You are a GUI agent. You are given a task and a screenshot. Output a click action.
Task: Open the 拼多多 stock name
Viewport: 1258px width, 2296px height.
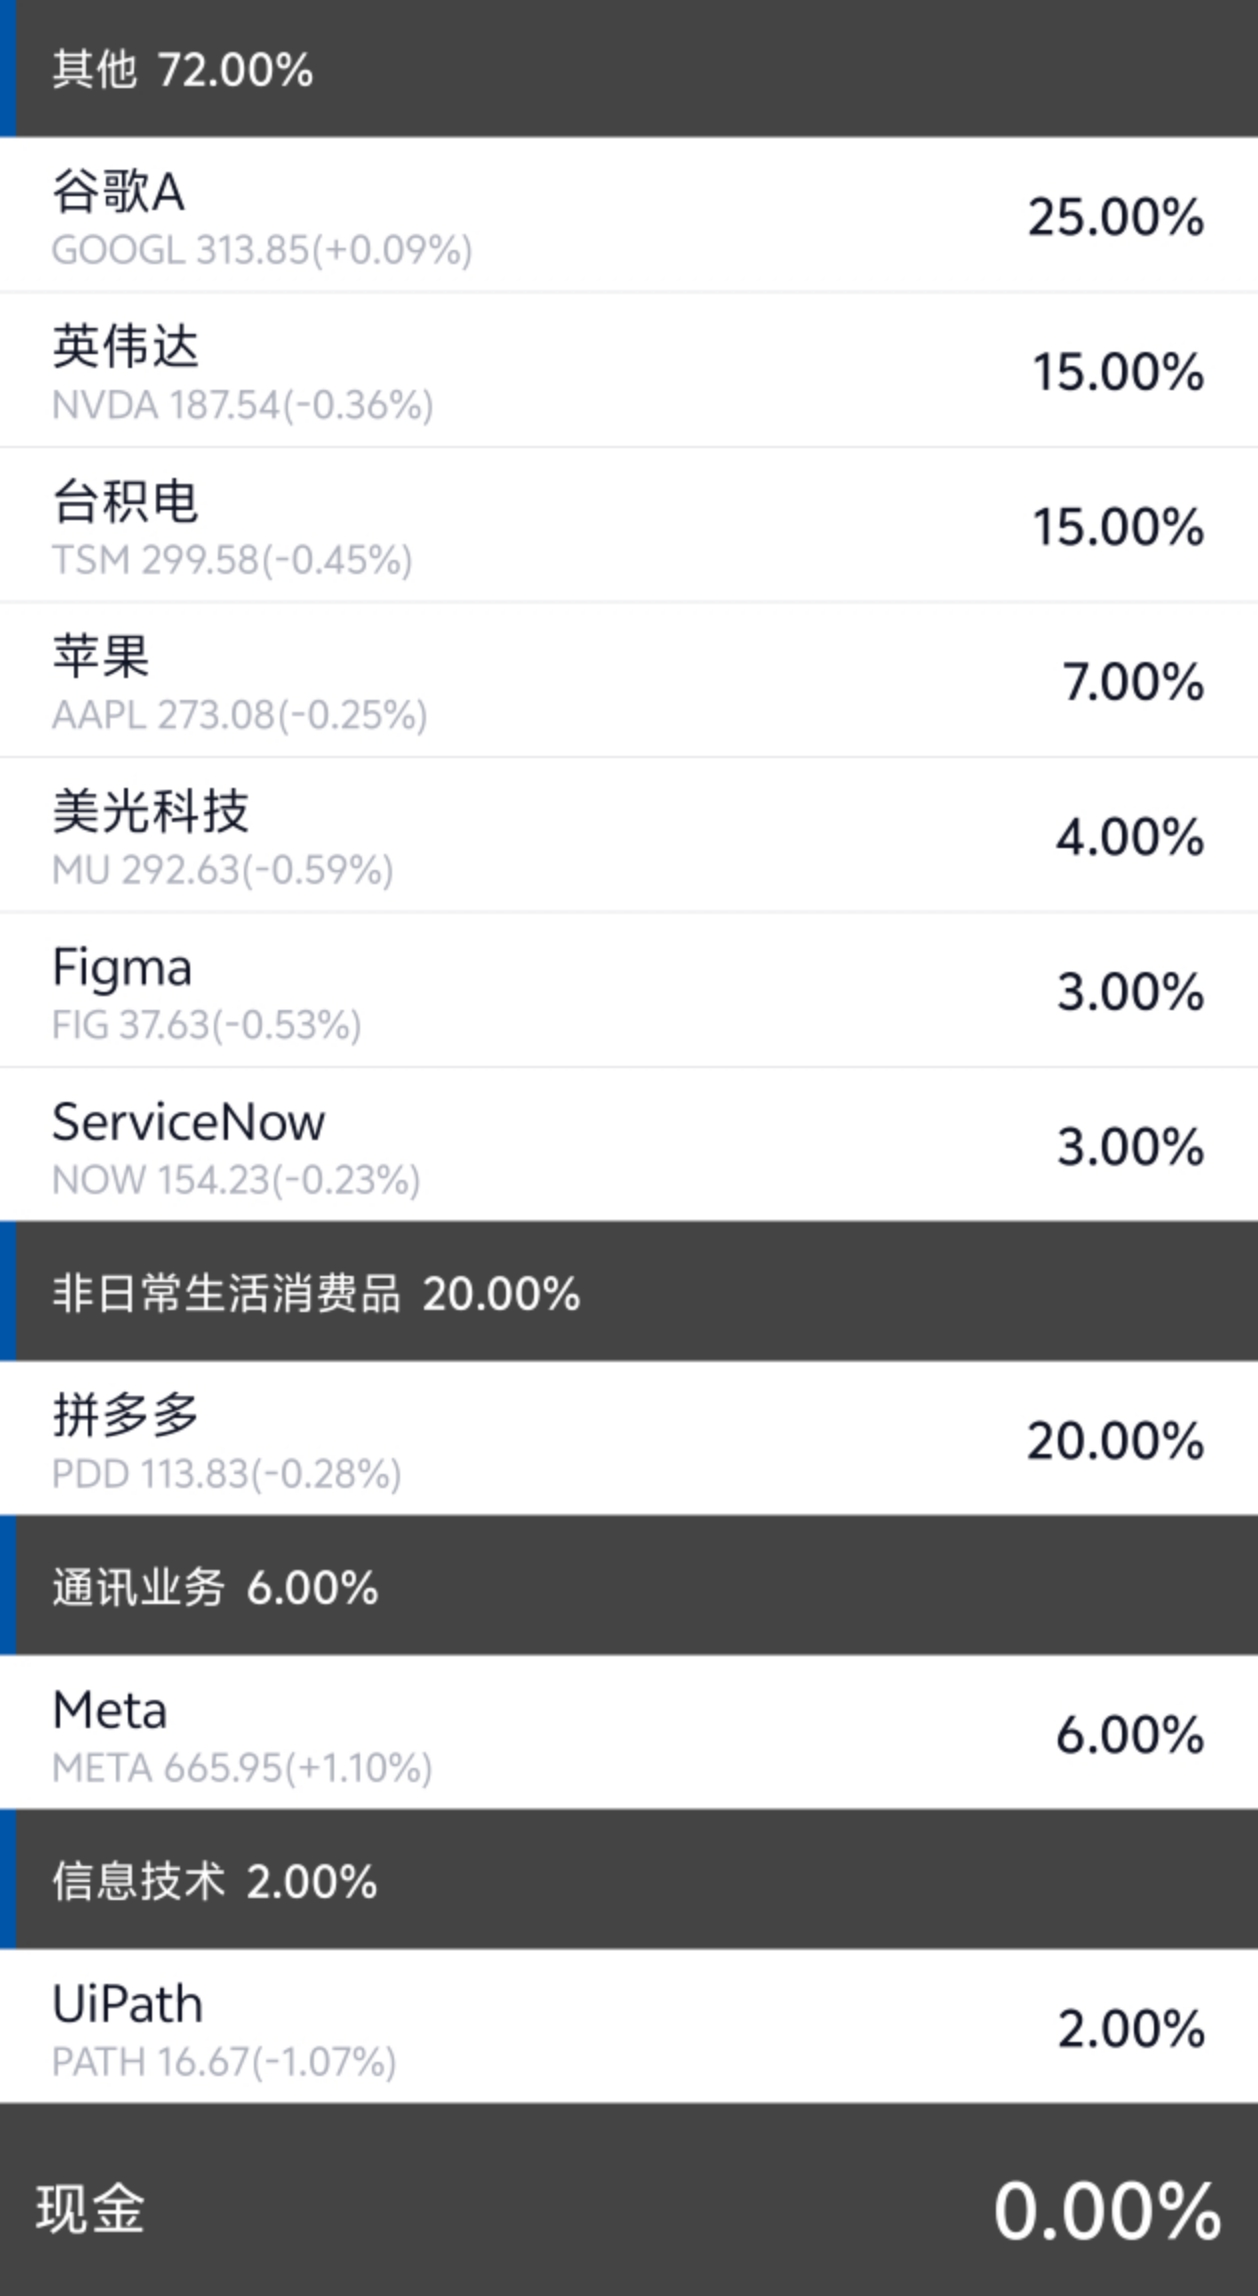tap(125, 1415)
